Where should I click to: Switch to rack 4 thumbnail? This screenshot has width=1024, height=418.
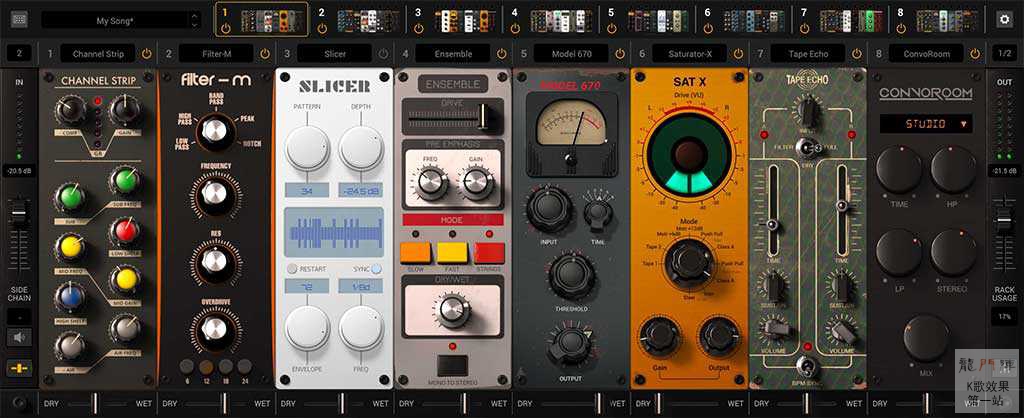pyautogui.click(x=561, y=21)
